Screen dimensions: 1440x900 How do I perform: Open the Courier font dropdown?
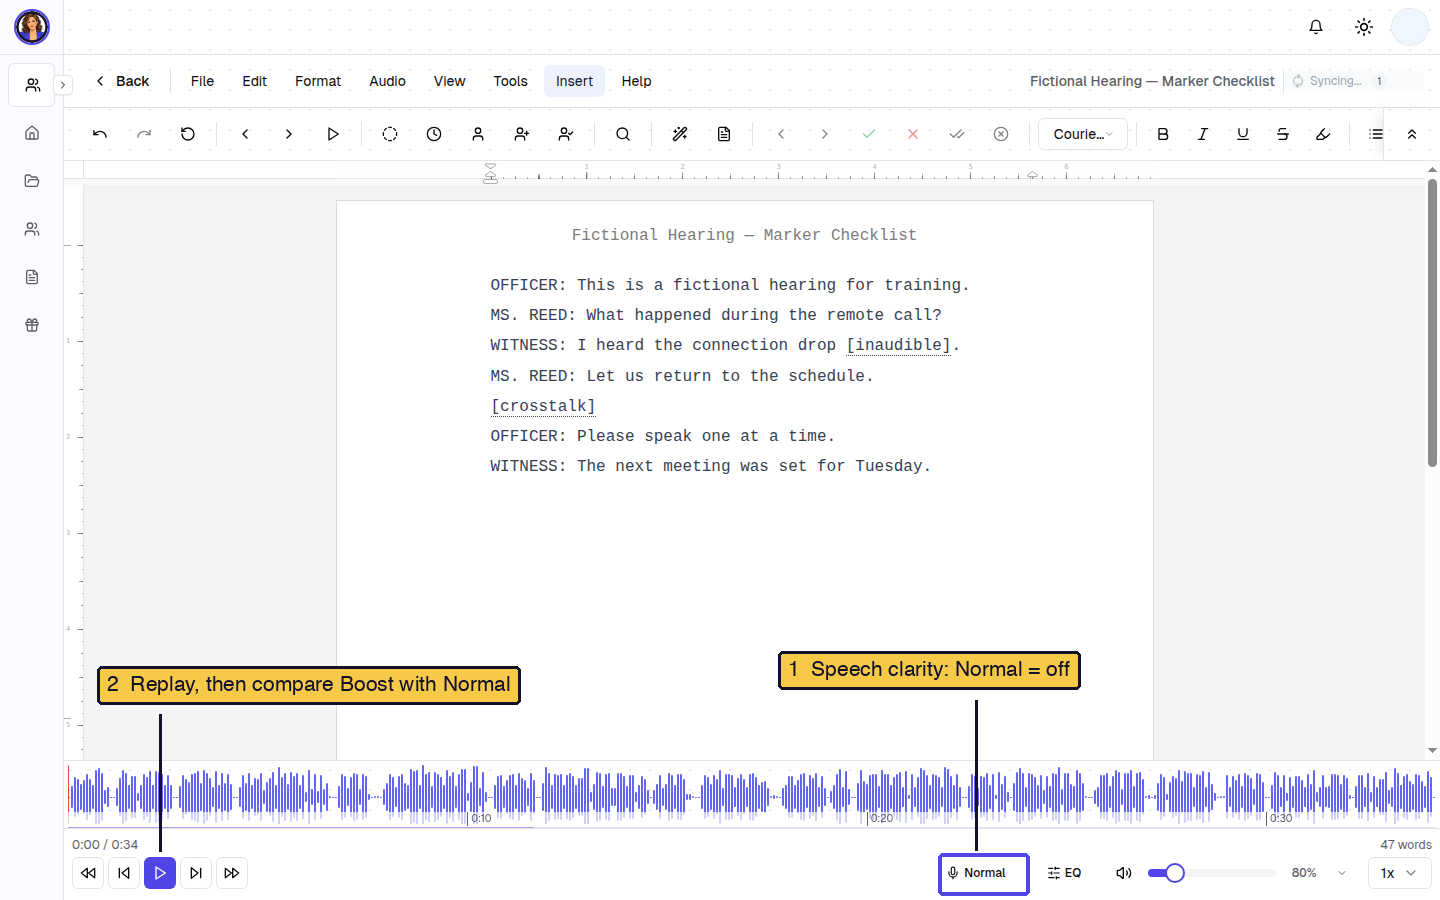coord(1083,134)
